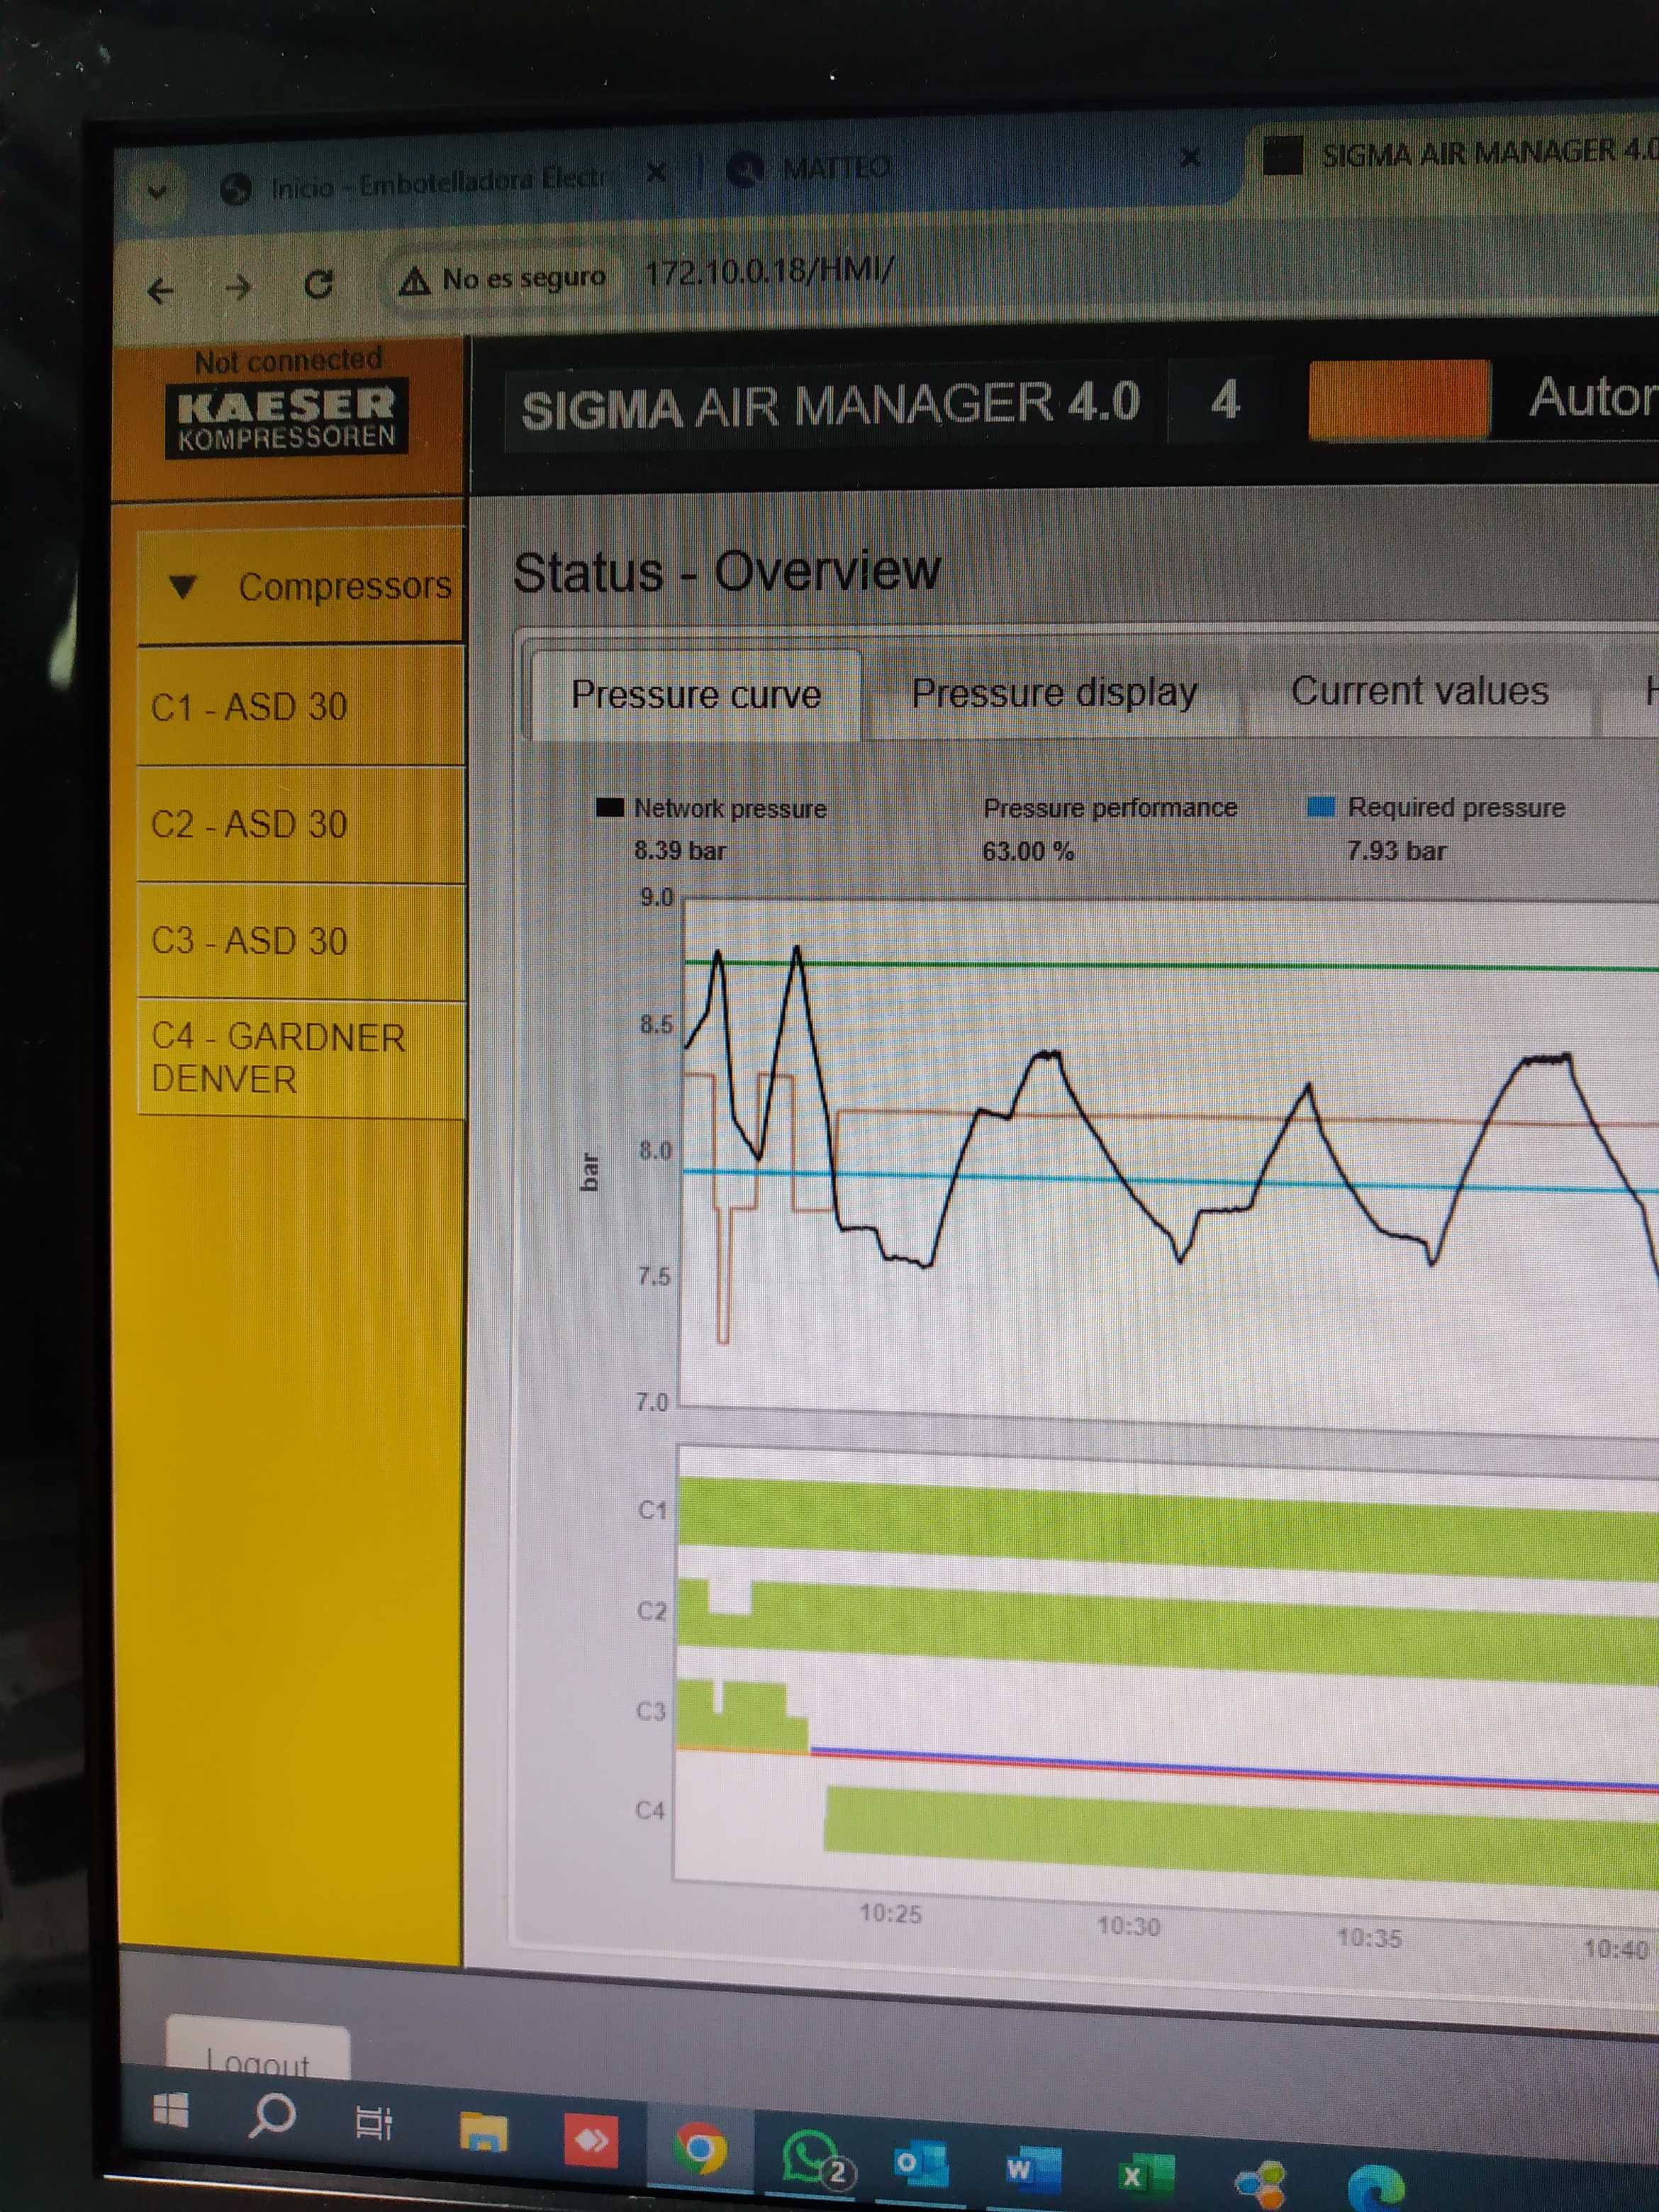
Task: Select compressor C4 - GARDNER DENVER
Action: (301, 1059)
